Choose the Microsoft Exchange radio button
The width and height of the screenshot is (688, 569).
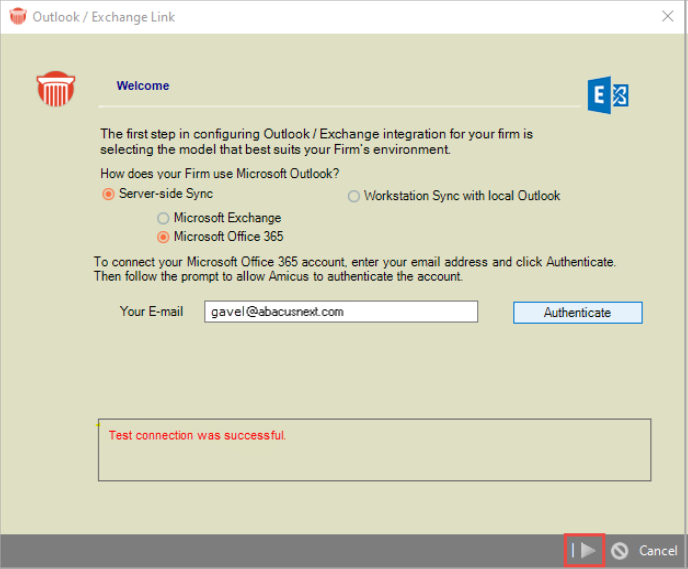tap(163, 218)
